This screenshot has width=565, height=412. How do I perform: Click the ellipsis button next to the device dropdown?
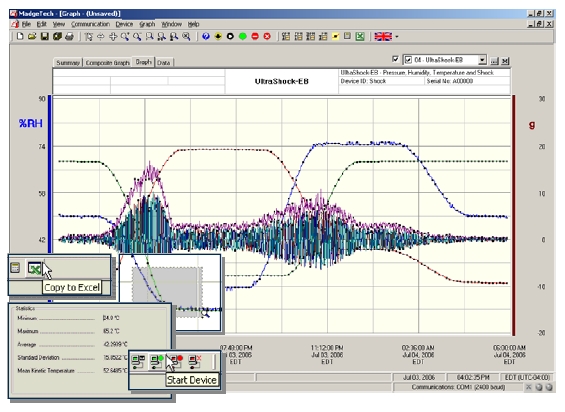pyautogui.click(x=494, y=61)
